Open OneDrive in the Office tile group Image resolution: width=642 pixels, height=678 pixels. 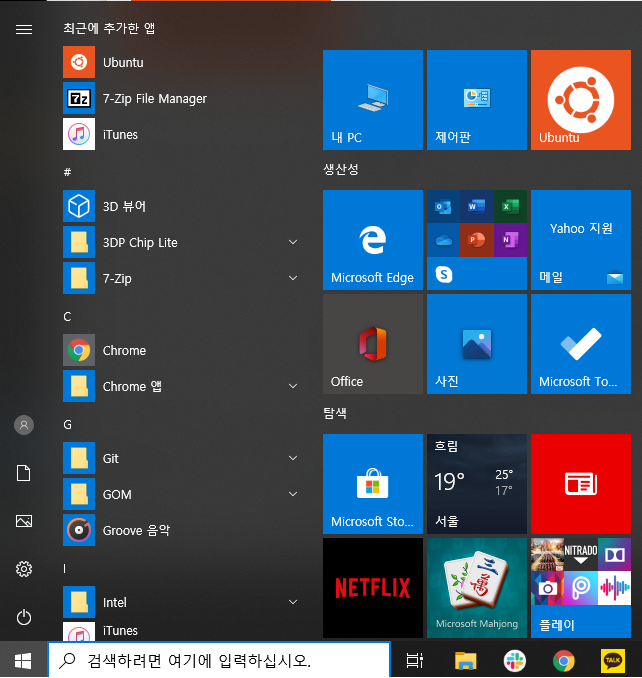tap(443, 240)
